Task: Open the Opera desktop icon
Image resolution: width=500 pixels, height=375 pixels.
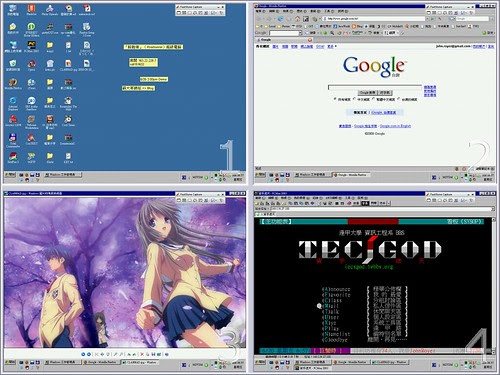Action: pos(31,63)
